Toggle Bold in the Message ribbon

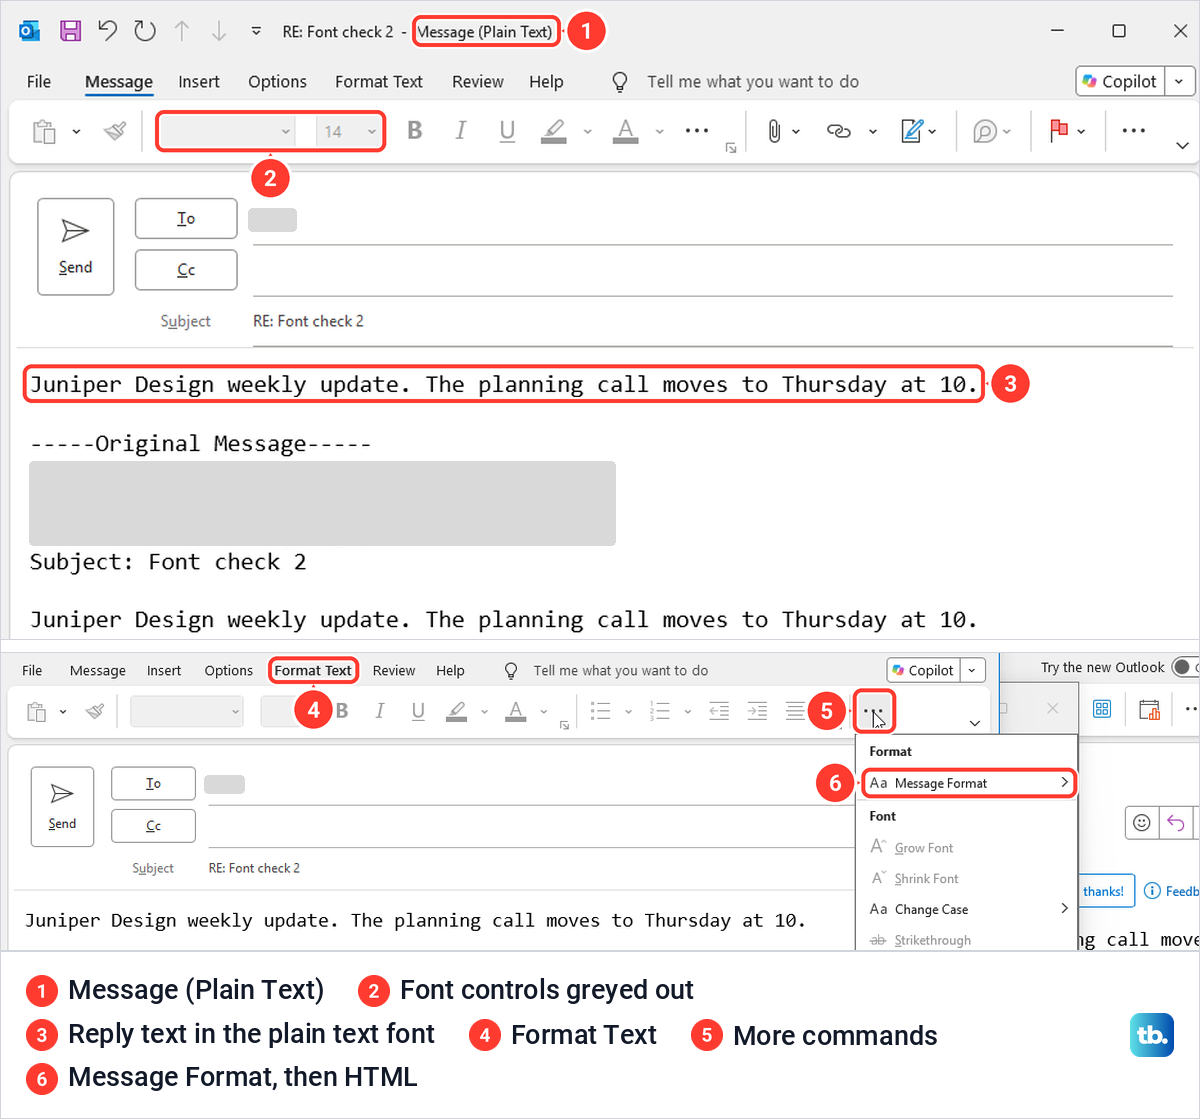click(414, 130)
